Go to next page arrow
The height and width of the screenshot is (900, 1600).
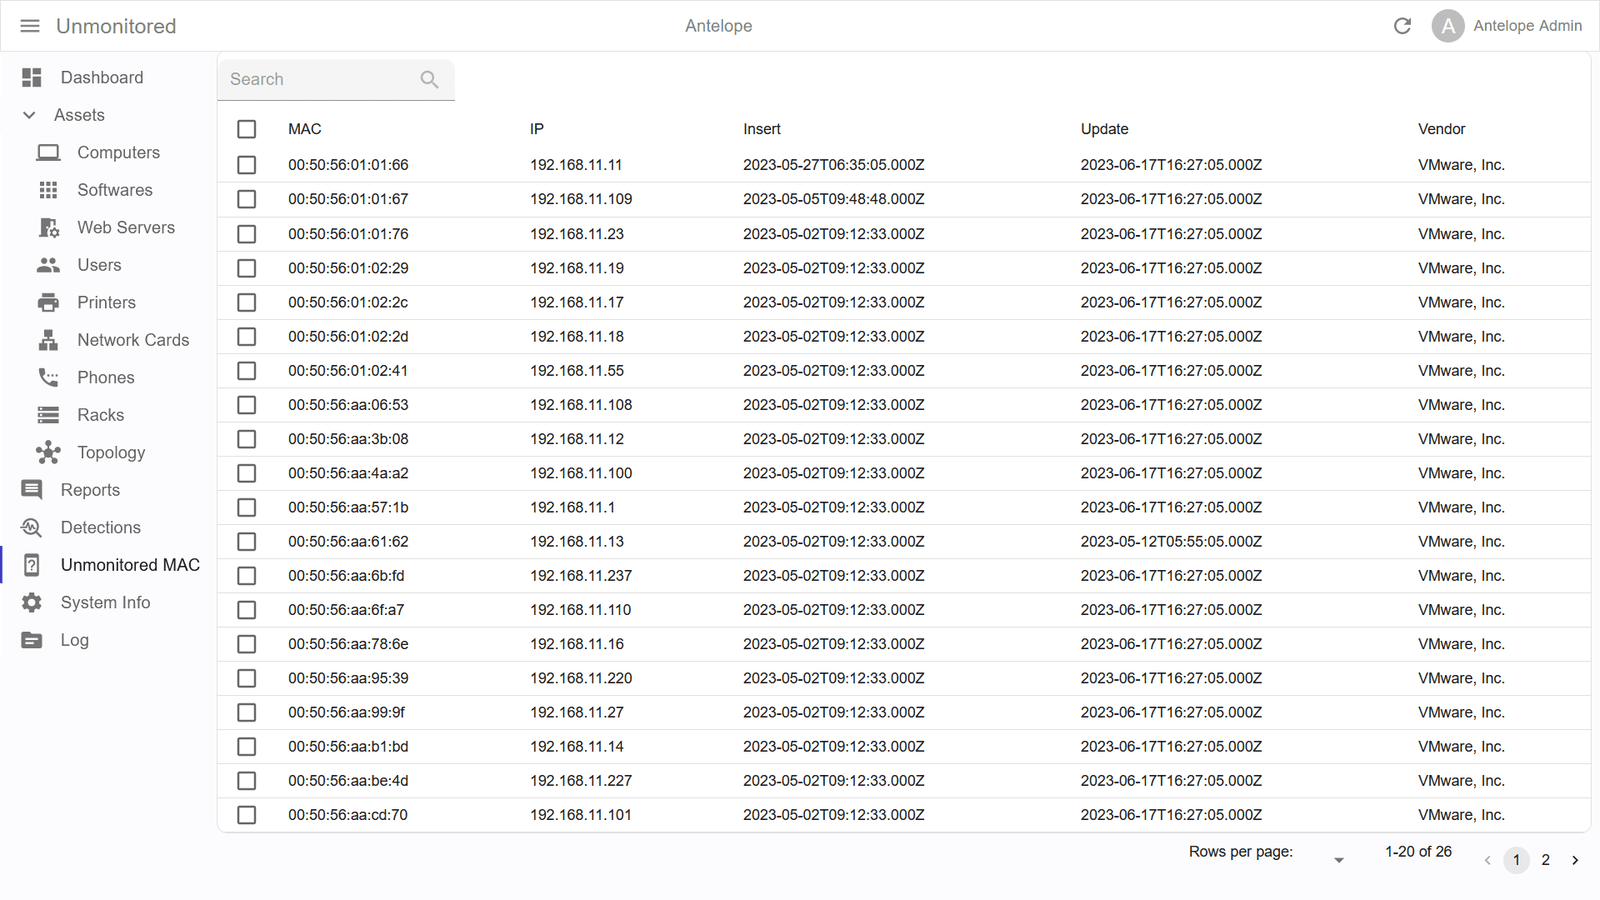(x=1575, y=860)
